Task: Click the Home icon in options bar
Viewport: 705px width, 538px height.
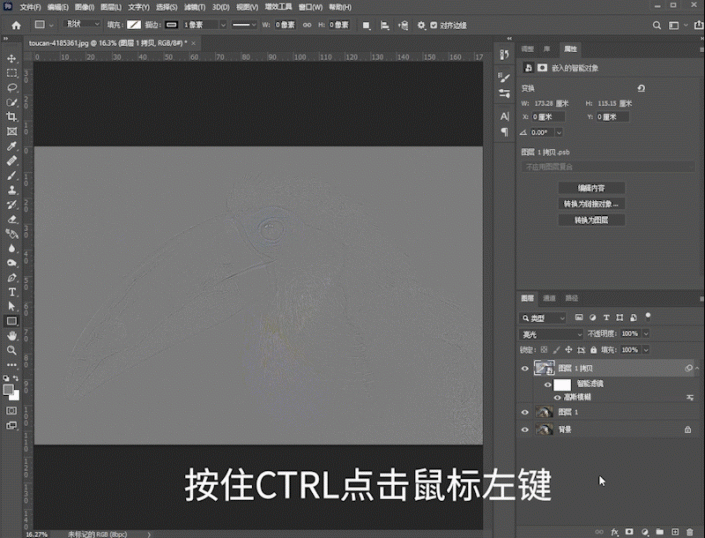Action: [x=16, y=25]
